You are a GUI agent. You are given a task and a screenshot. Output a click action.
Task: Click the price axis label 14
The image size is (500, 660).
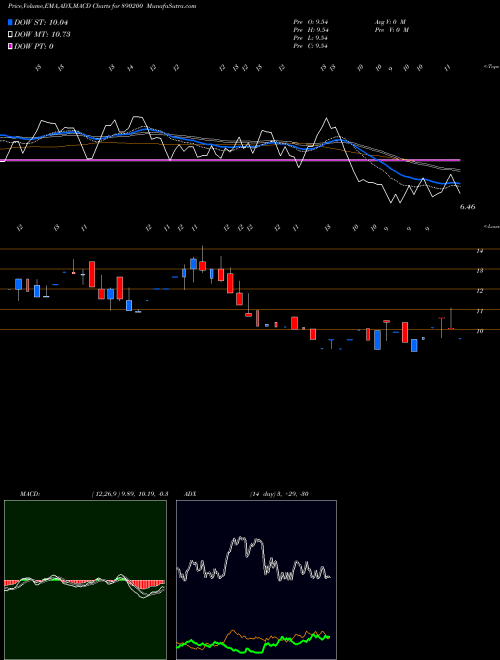pos(479,251)
